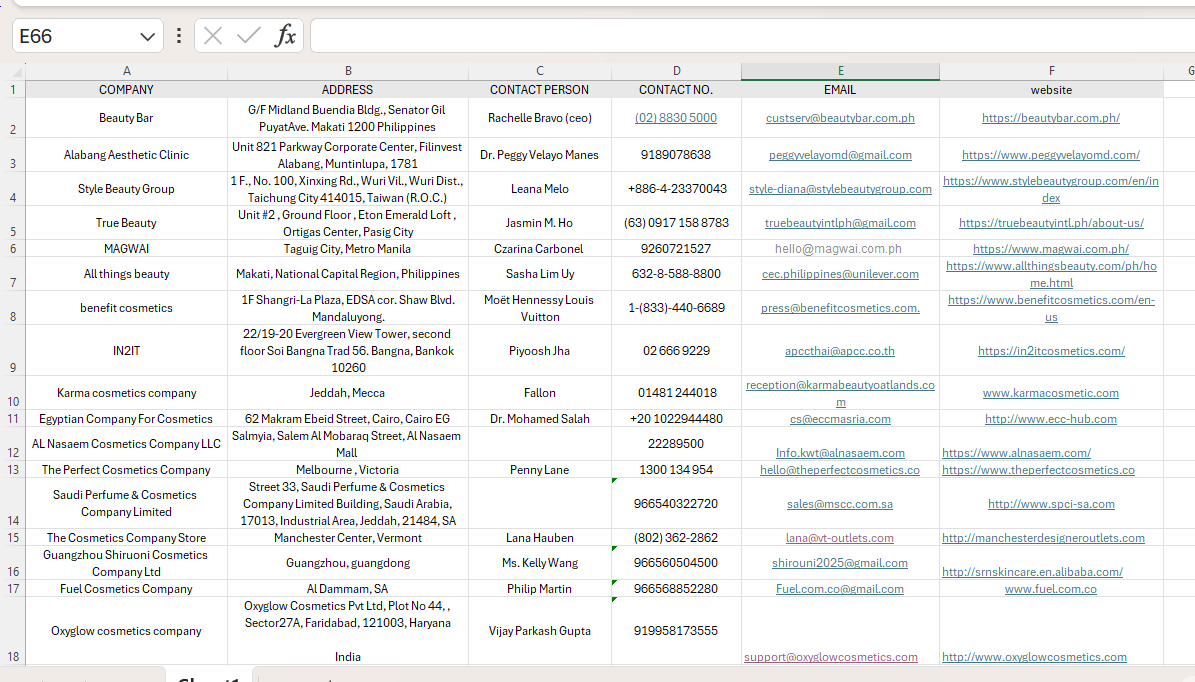Open the https://beautybar.com.ph/ link
Image resolution: width=1195 pixels, height=682 pixels.
[x=1051, y=118]
